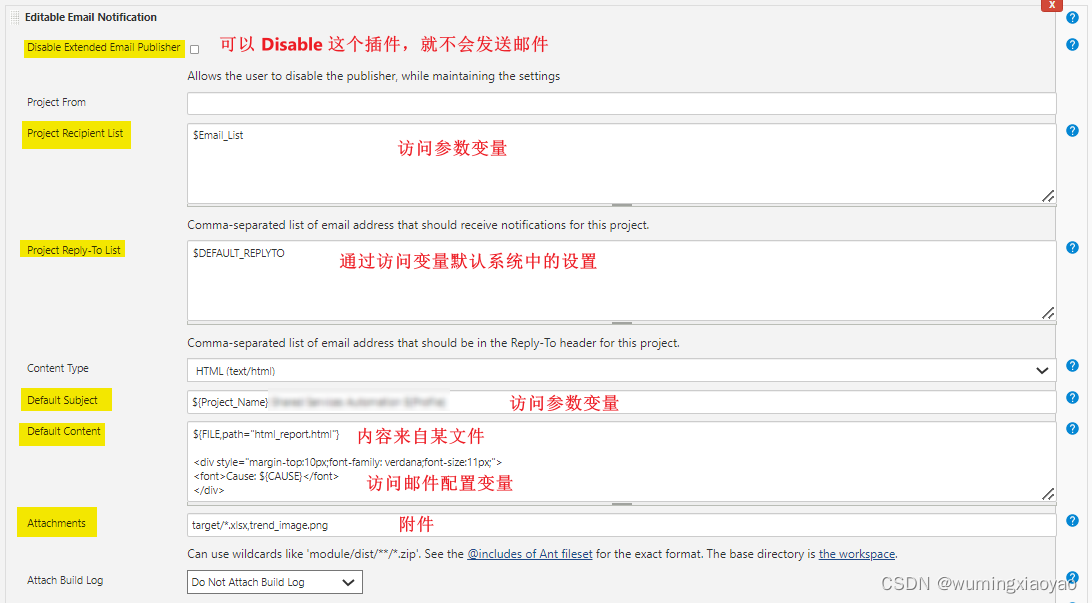
Task: Open help icon for Default Content
Action: [x=1072, y=428]
